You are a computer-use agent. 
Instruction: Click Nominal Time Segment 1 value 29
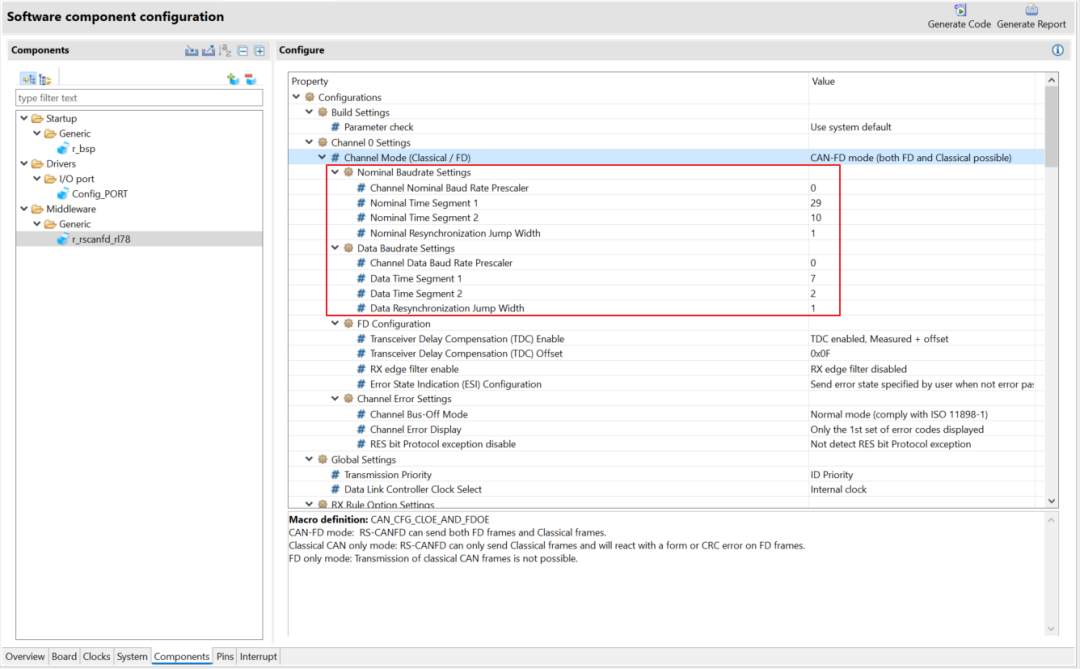[816, 203]
